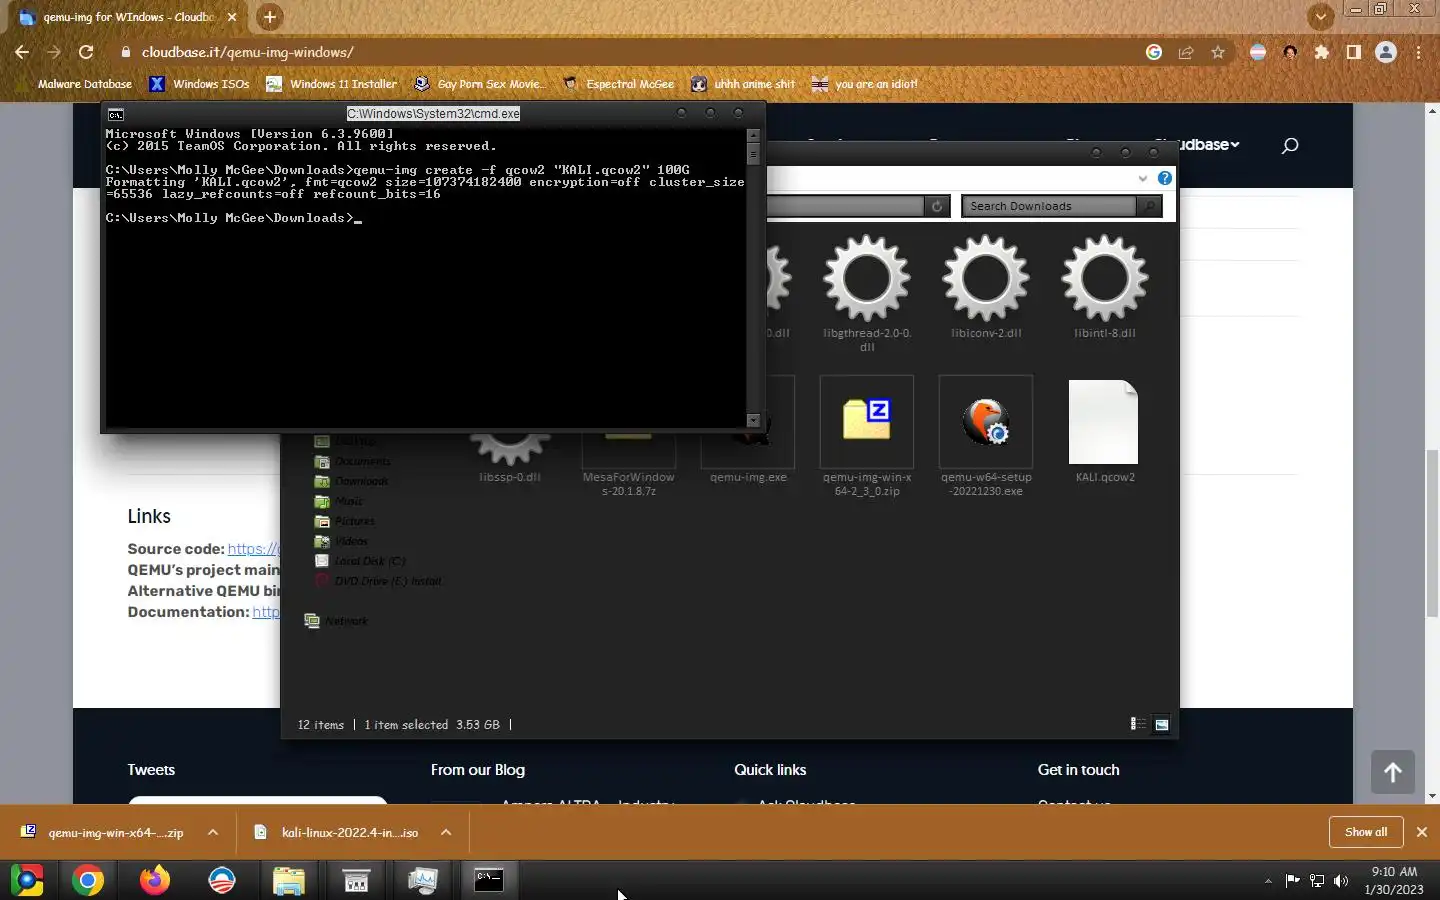Click the cmd scrollbar down arrow
Screen dimensions: 1440x900
pyautogui.click(x=754, y=420)
